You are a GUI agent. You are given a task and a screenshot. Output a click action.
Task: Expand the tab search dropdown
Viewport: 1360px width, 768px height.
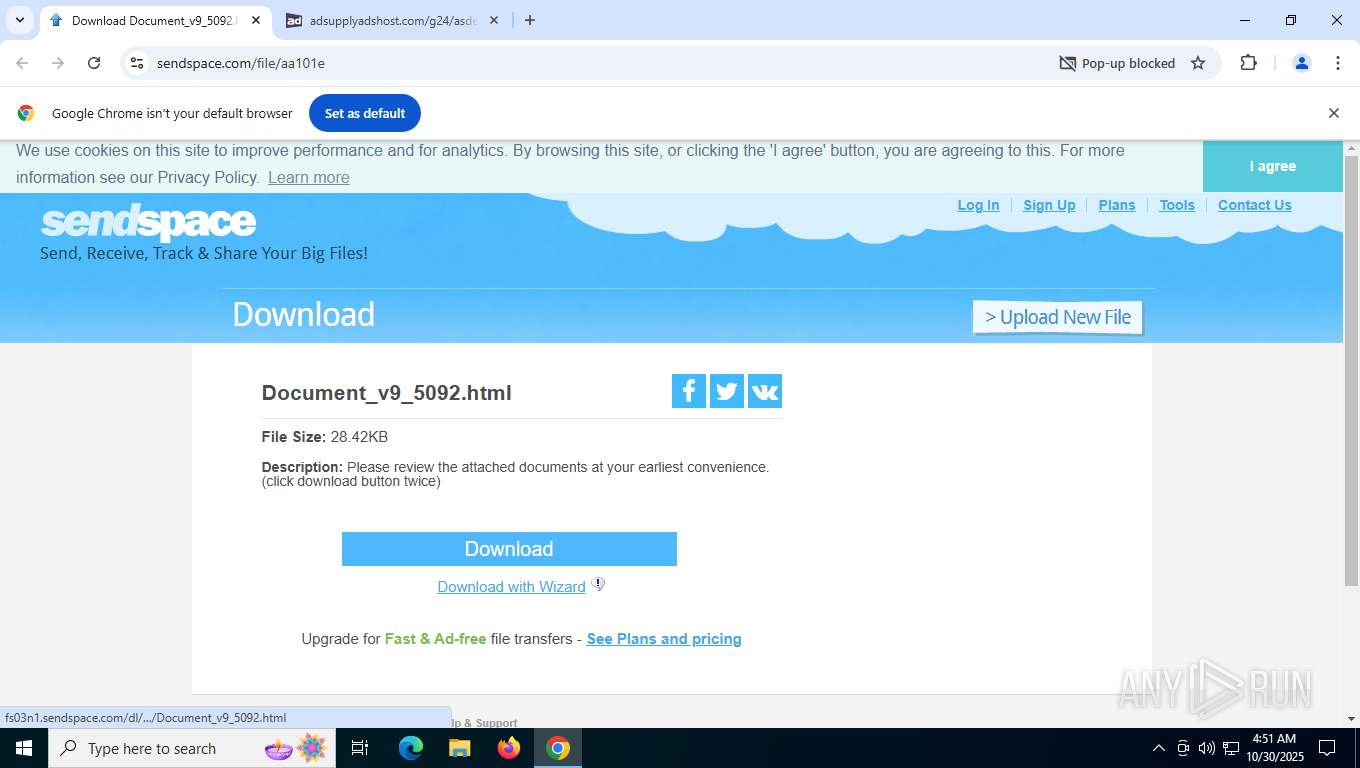click(20, 20)
